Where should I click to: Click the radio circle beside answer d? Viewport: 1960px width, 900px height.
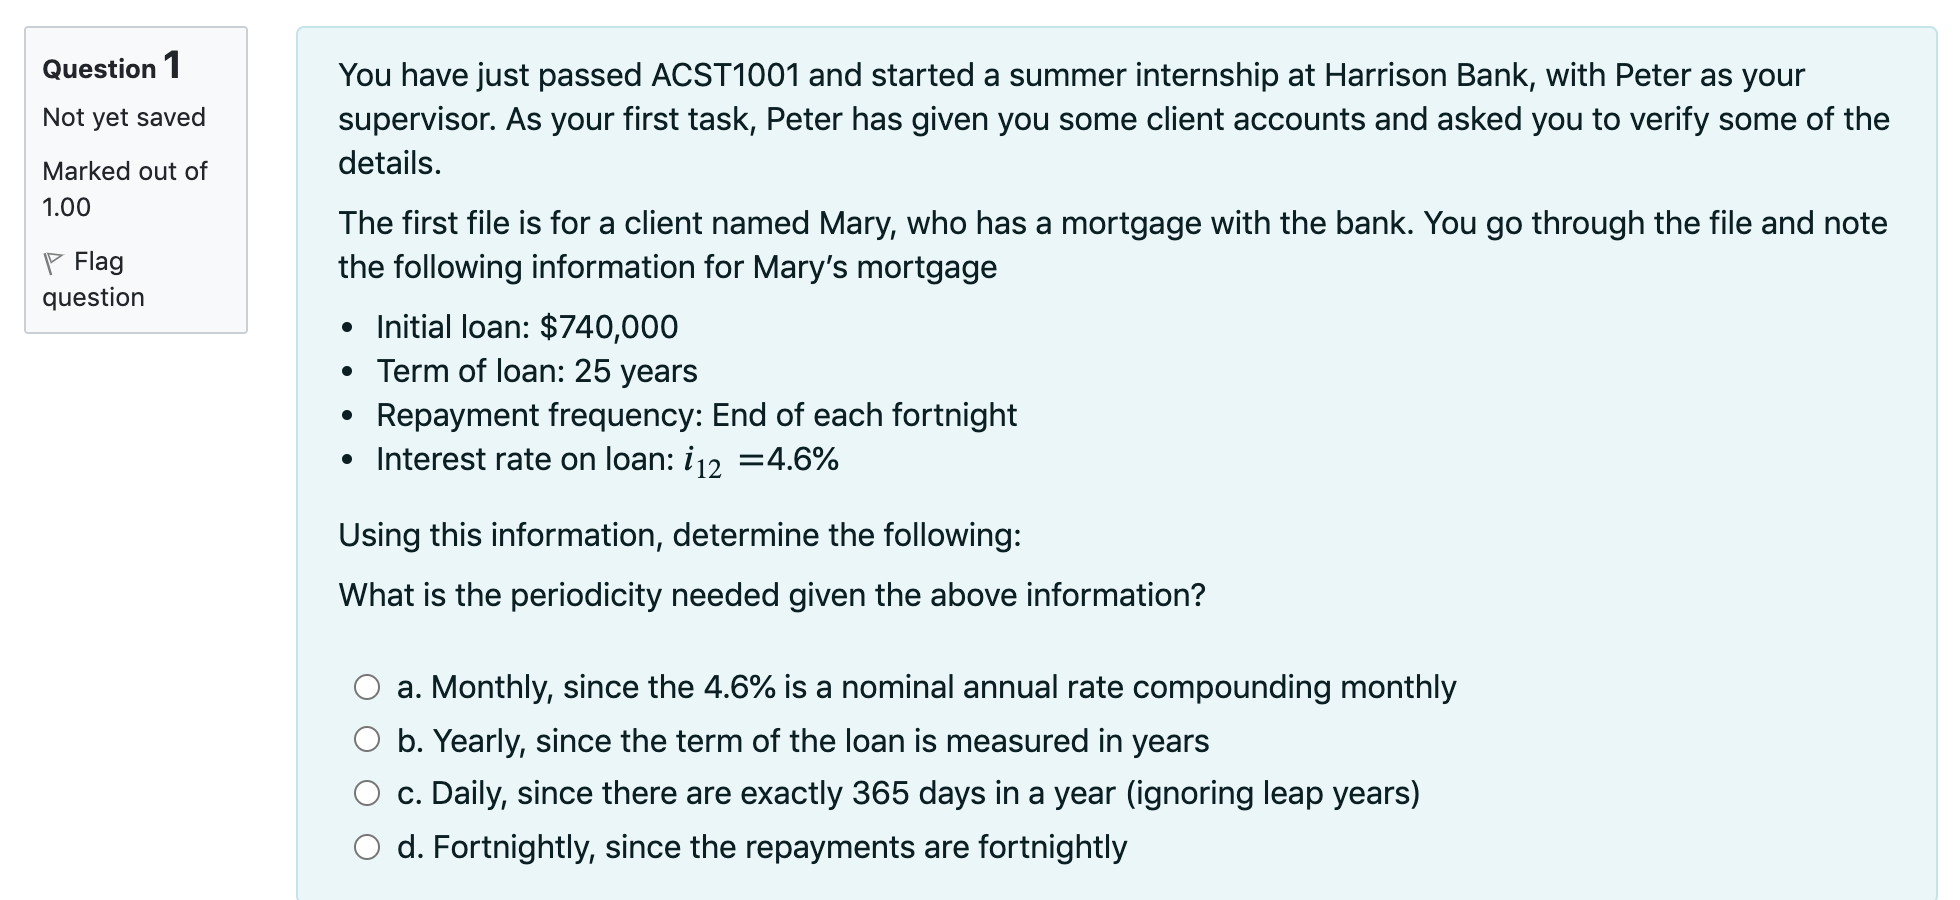point(368,847)
